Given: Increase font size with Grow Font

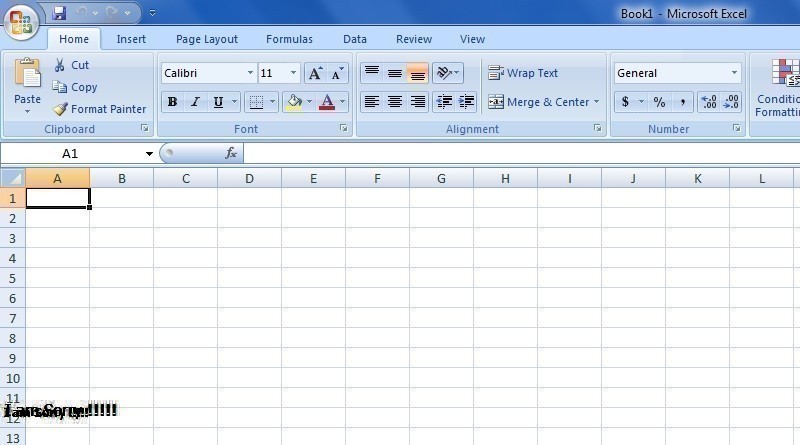Looking at the screenshot, I should [315, 73].
